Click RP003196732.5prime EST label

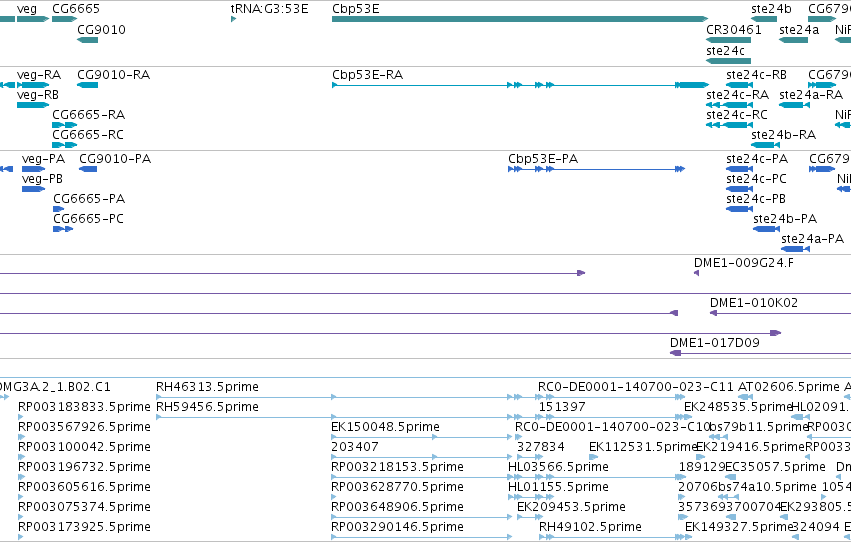(84, 467)
